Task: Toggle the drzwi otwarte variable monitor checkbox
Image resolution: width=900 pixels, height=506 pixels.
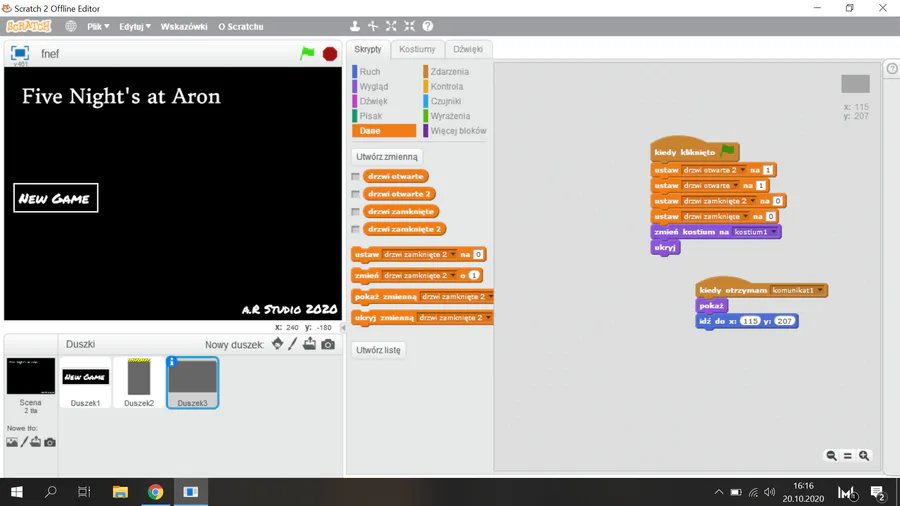Action: [x=356, y=176]
